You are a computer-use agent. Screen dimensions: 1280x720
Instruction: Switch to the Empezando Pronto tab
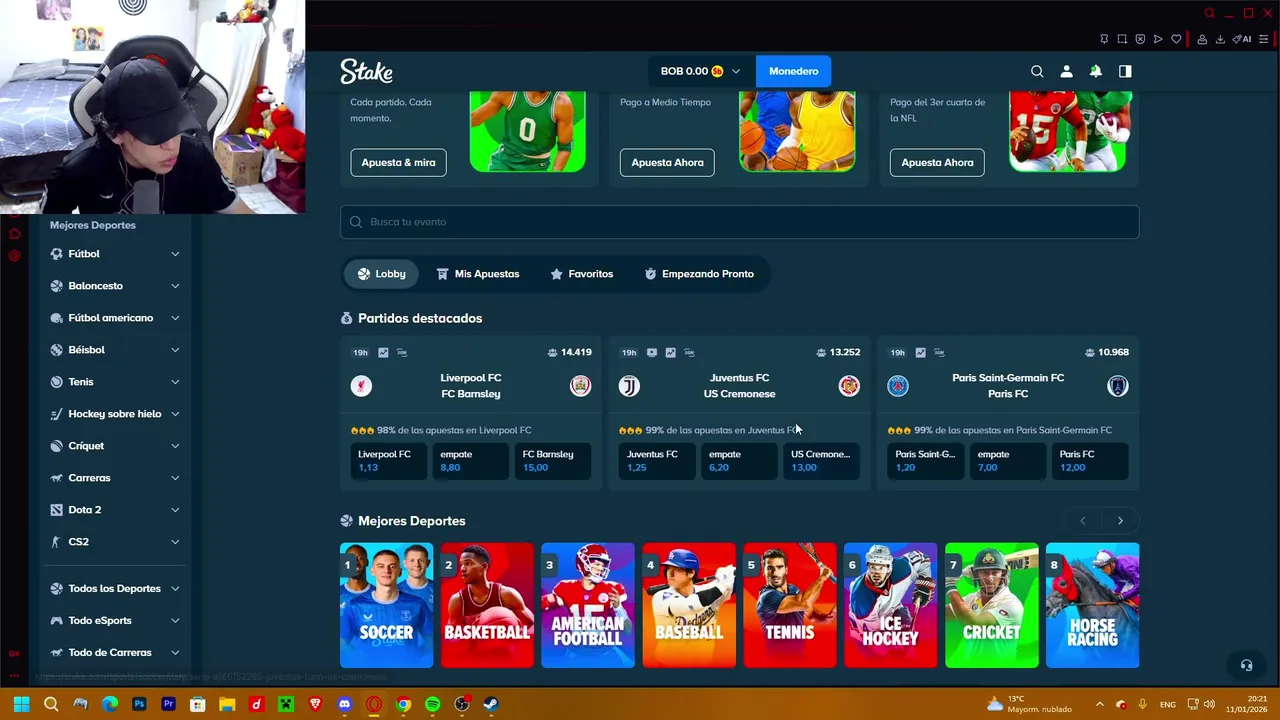[699, 274]
